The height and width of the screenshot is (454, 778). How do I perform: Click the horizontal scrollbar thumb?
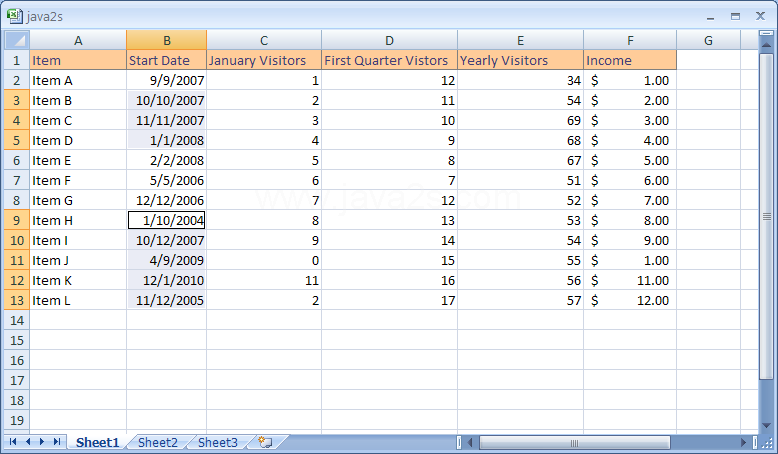tap(575, 443)
